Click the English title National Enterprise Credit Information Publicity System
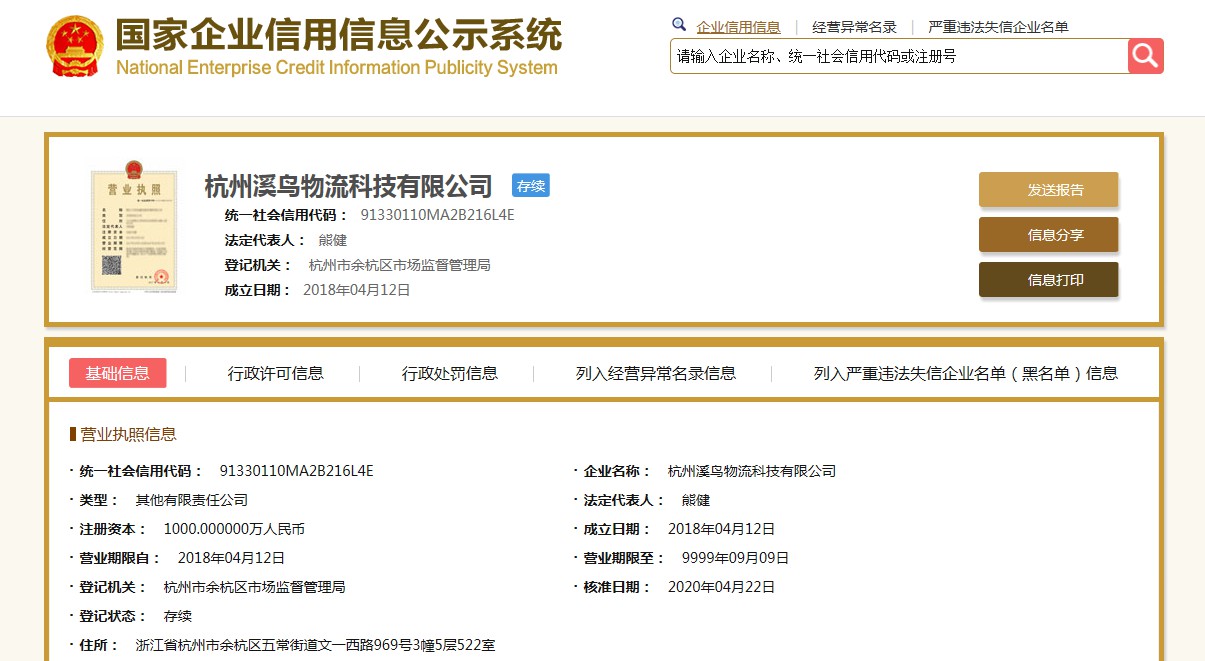This screenshot has width=1205, height=661. [x=337, y=68]
